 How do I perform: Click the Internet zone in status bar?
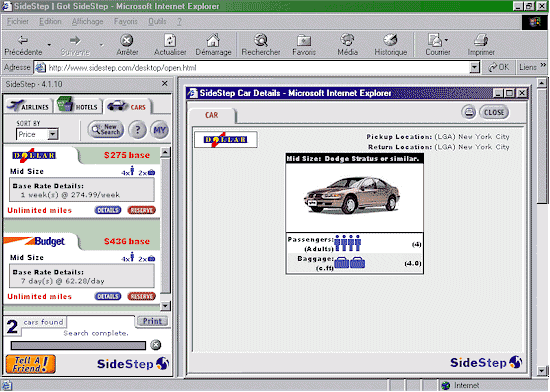coord(460,385)
